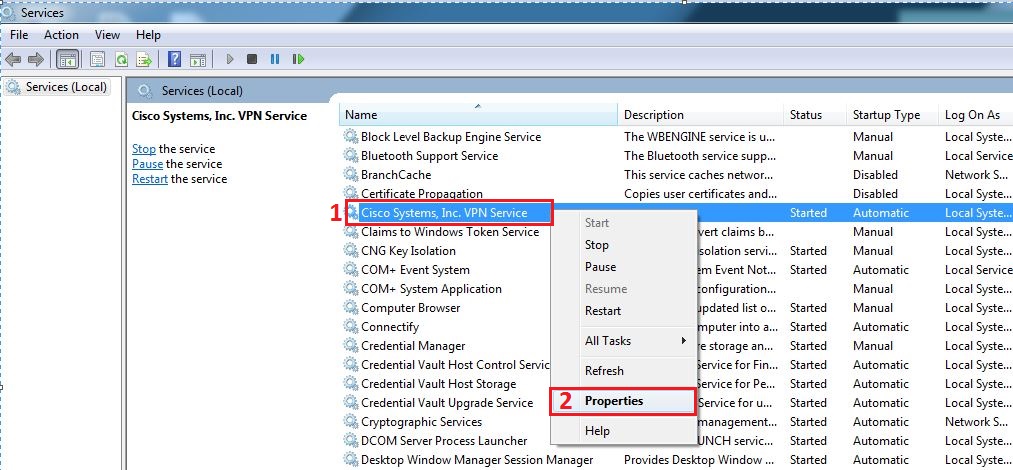The width and height of the screenshot is (1013, 470).
Task: Click the gear icon beside Connectify
Action: click(x=351, y=327)
